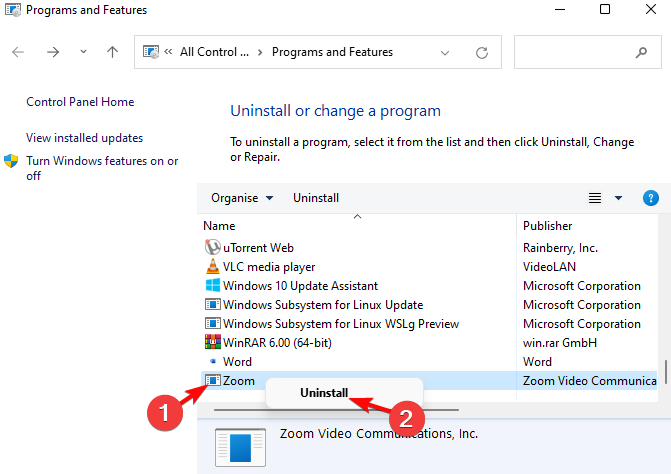
Task: Click win.rar GmbH publisher cell
Action: click(x=560, y=343)
